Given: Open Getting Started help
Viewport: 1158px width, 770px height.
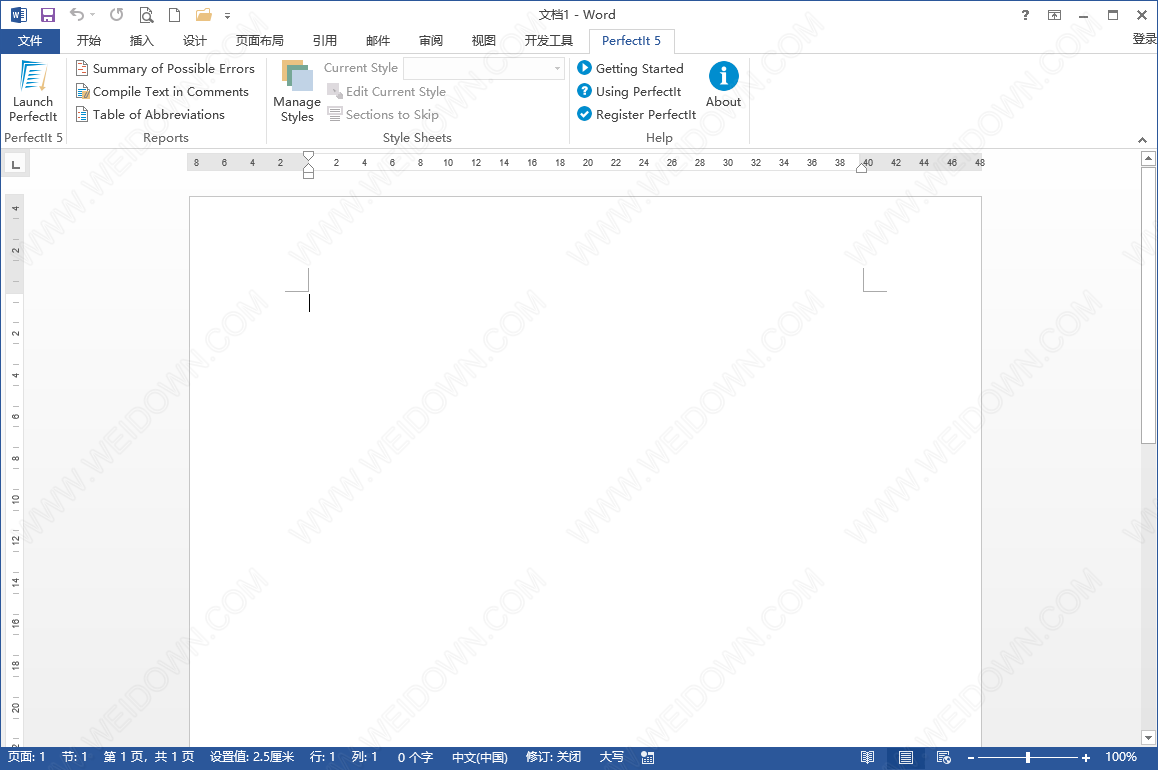Looking at the screenshot, I should point(631,69).
